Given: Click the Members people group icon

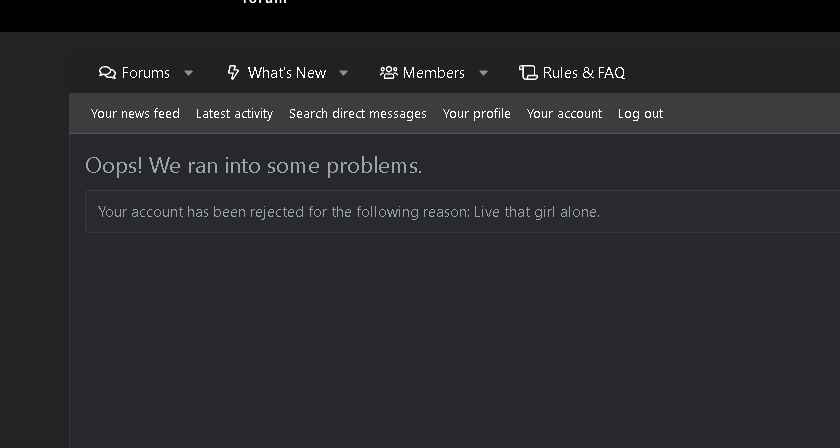Looking at the screenshot, I should [x=389, y=73].
